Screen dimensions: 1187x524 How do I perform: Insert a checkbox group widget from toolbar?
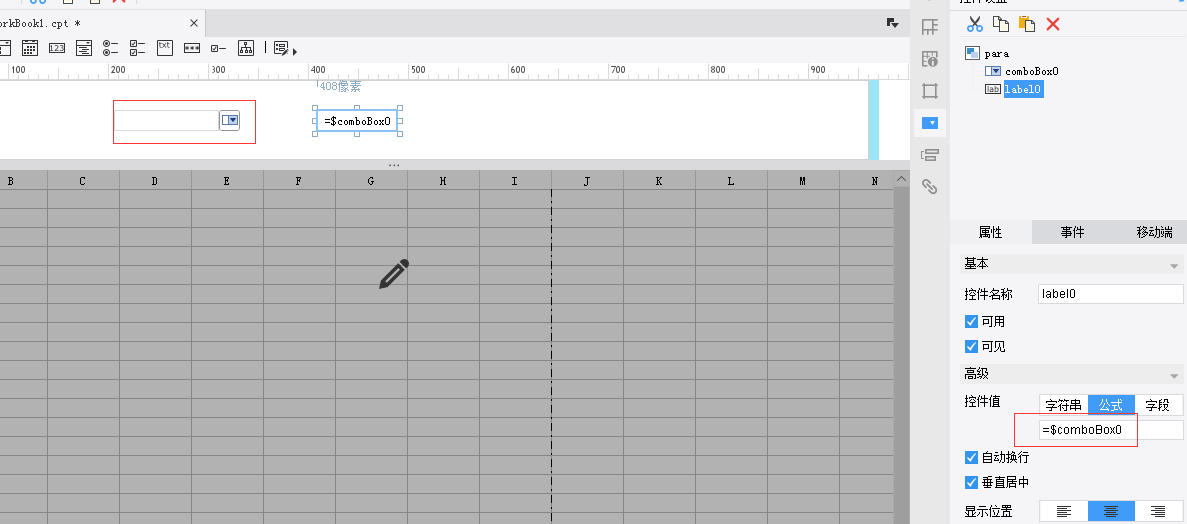tap(138, 48)
